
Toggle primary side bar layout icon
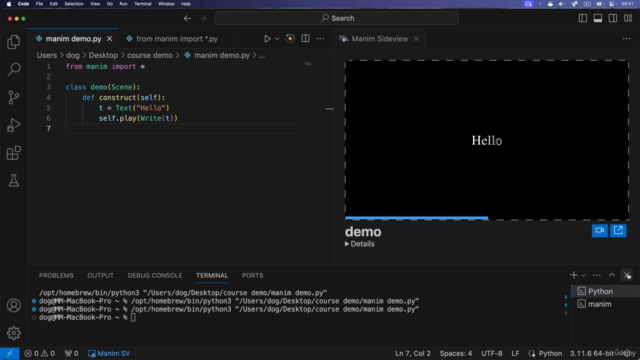583,18
